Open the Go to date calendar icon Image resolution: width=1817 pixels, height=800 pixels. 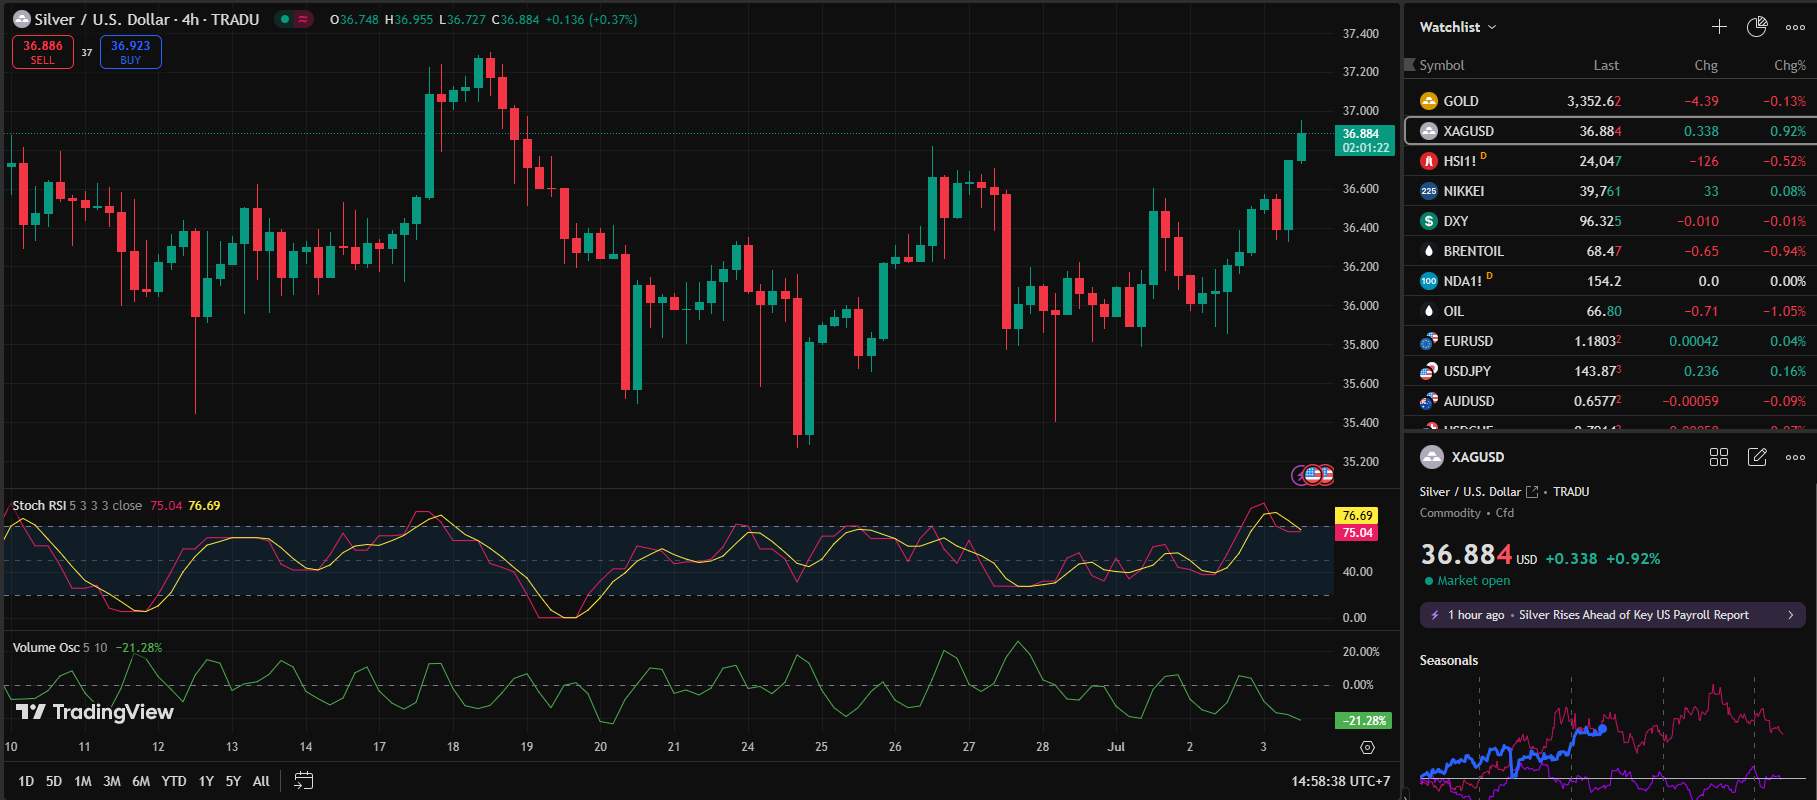pyautogui.click(x=304, y=781)
